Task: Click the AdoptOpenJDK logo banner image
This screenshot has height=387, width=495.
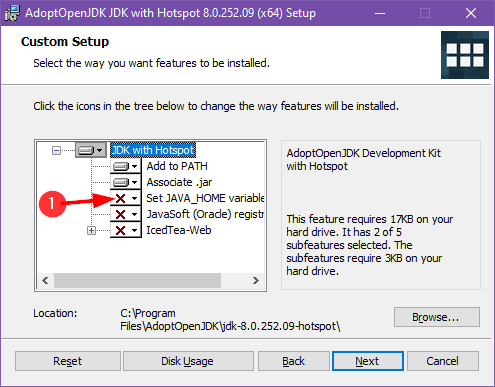Action: (x=465, y=55)
